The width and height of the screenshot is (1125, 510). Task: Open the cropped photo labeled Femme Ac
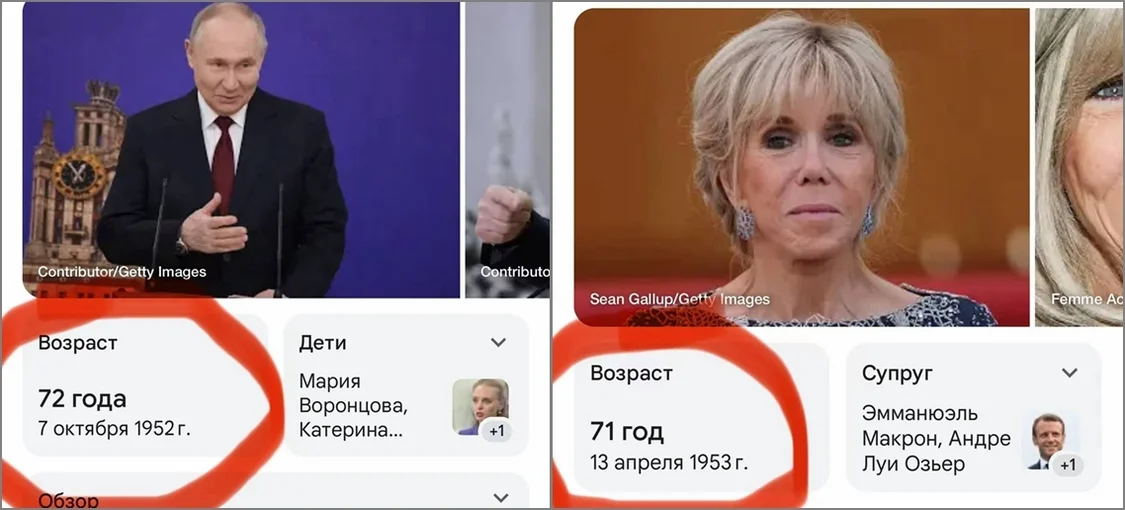(x=1080, y=167)
